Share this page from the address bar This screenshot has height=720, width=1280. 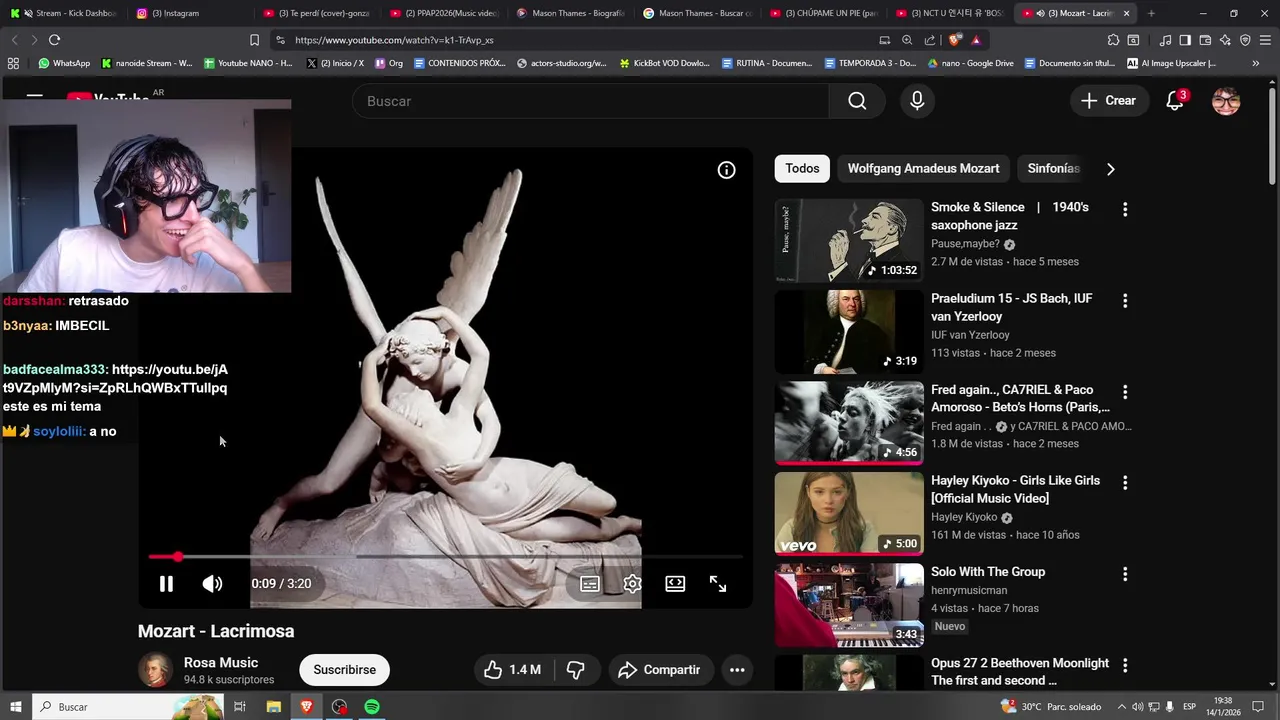pyautogui.click(x=930, y=40)
